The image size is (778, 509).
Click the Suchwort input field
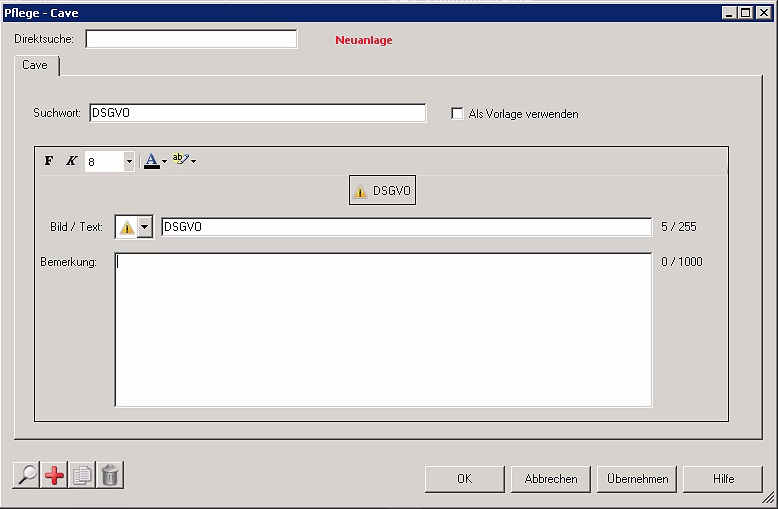pos(258,113)
